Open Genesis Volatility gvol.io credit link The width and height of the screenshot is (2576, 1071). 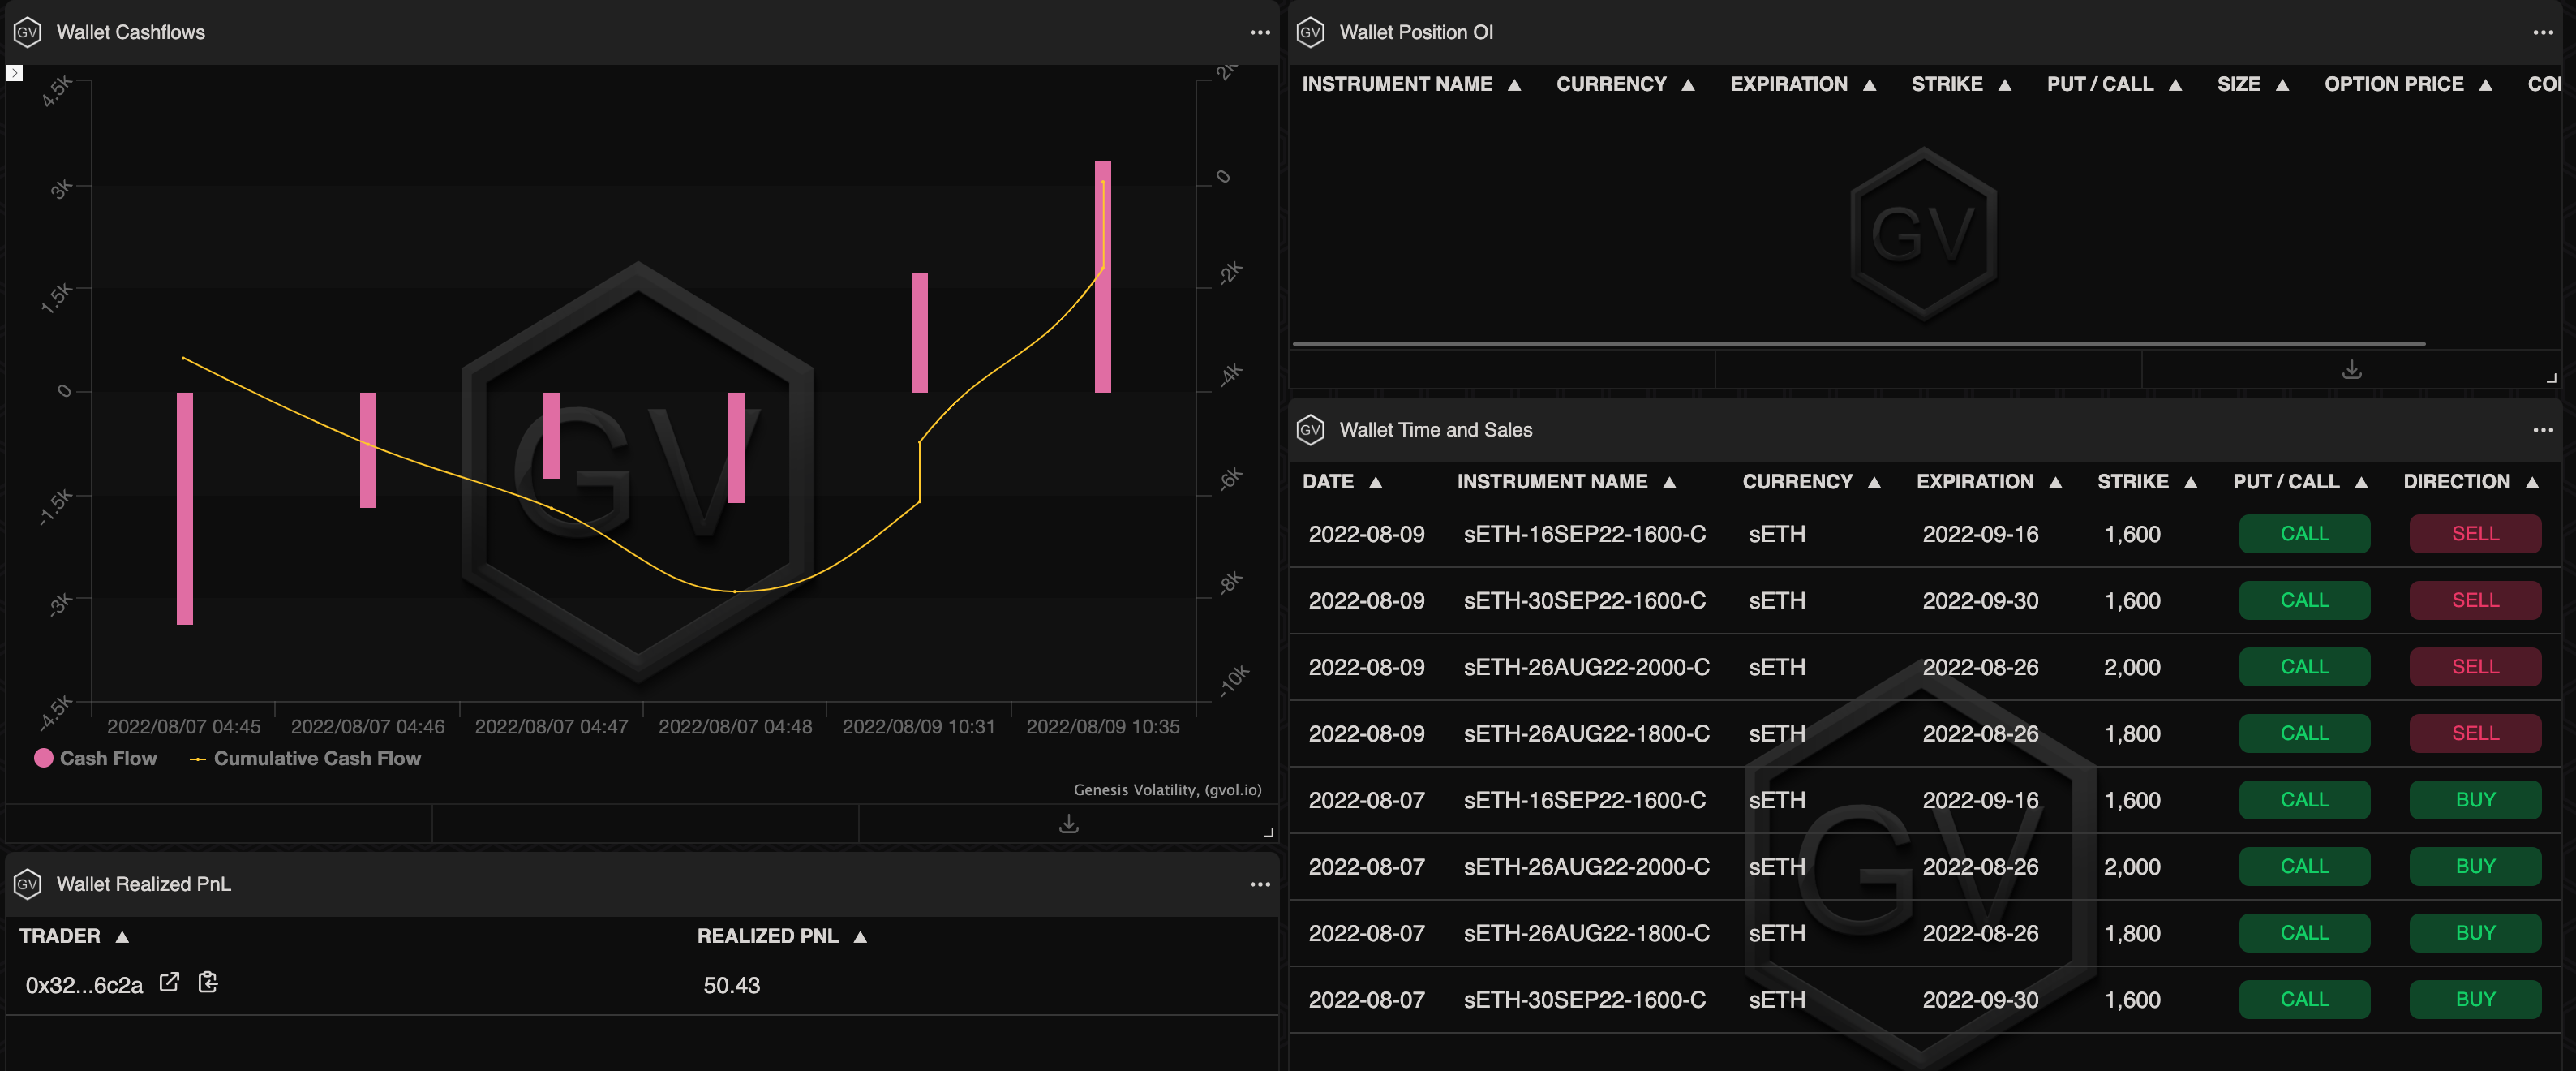pyautogui.click(x=1167, y=790)
